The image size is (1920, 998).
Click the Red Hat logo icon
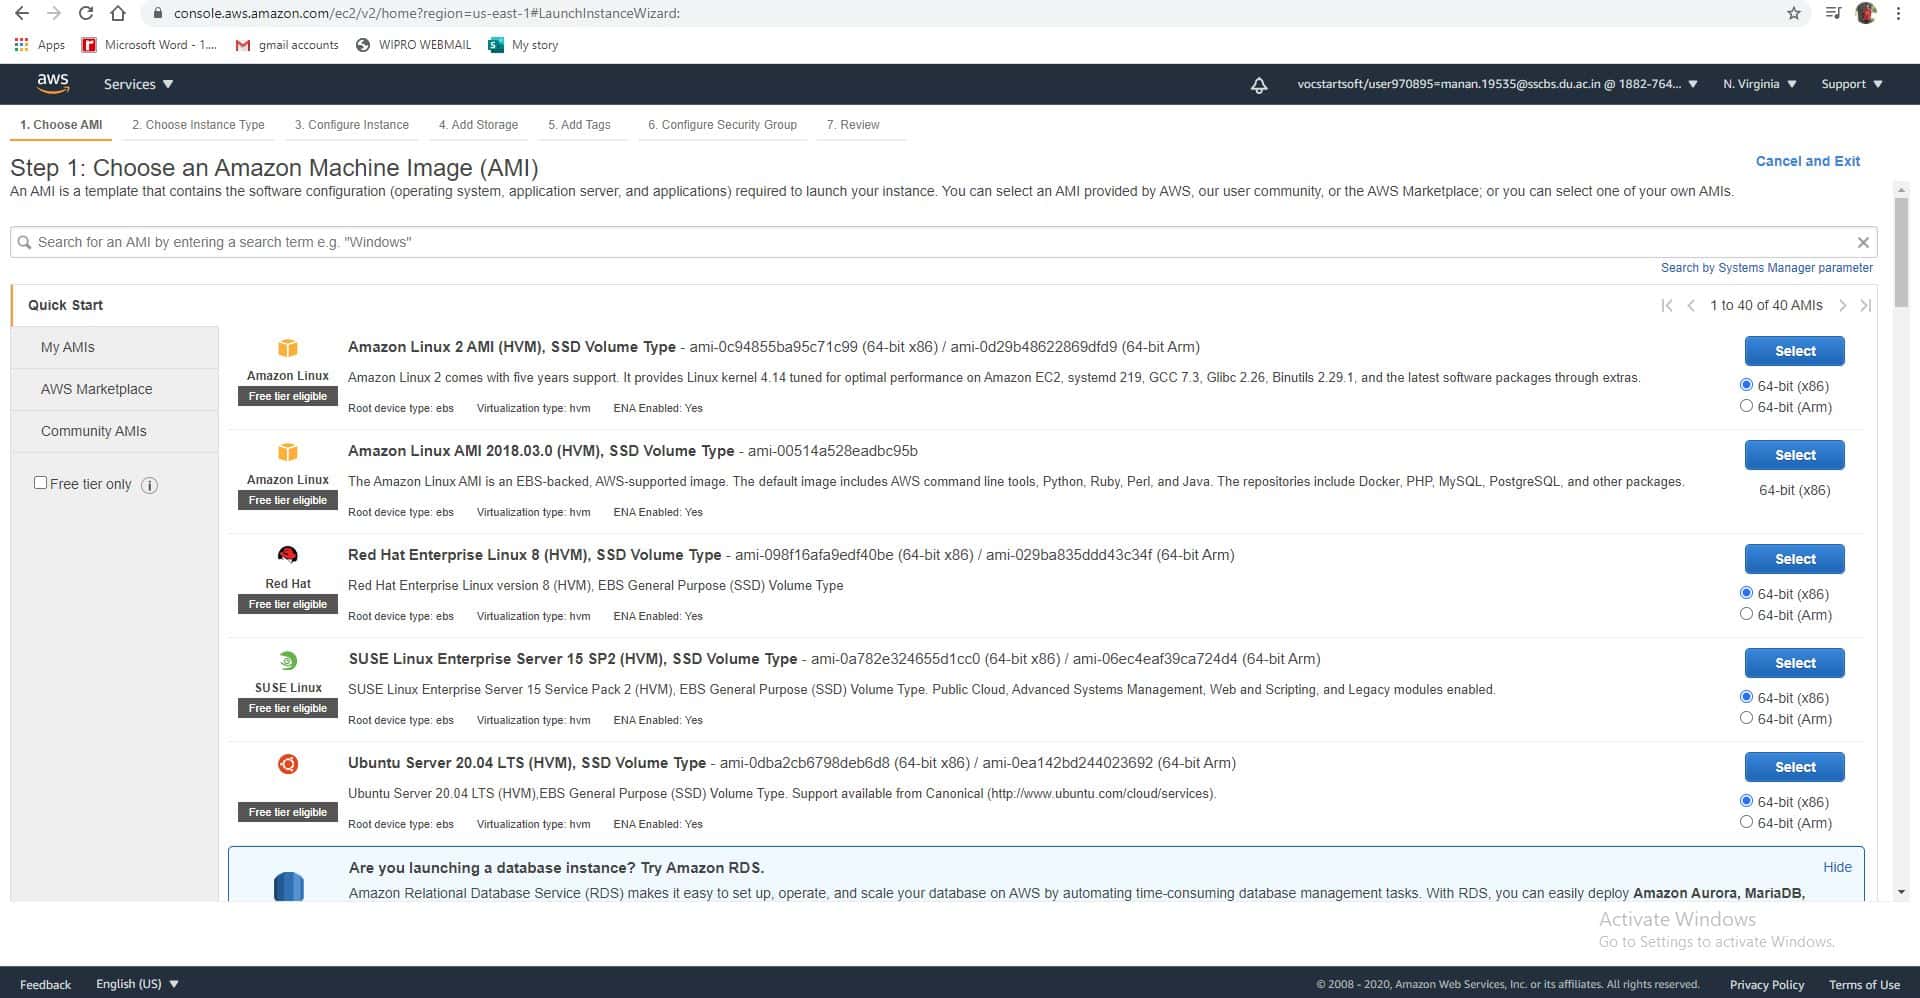(288, 555)
